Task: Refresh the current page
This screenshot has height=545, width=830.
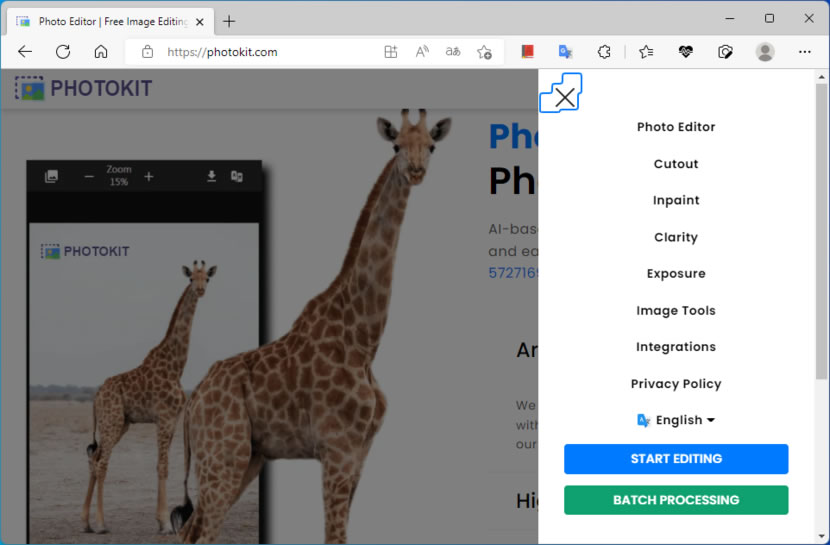Action: [63, 52]
